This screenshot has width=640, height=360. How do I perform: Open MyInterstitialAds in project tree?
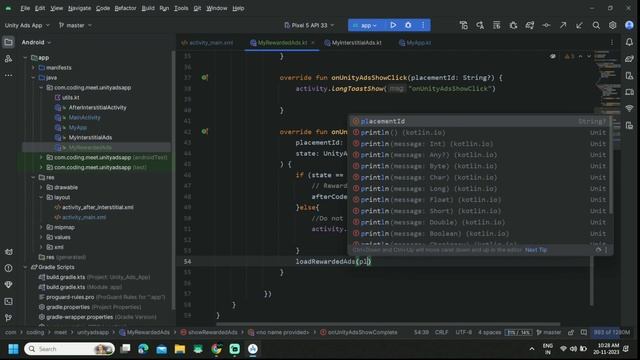coord(90,138)
